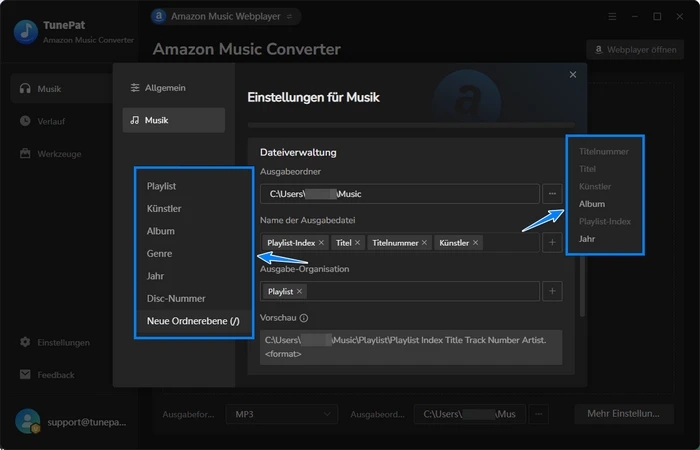The image size is (700, 450).
Task: Click the support account avatar
Action: click(x=28, y=421)
